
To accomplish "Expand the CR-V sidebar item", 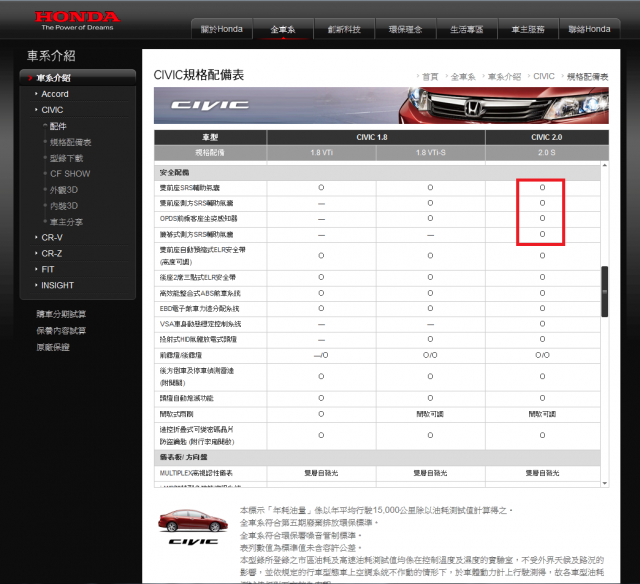I will 52,238.
